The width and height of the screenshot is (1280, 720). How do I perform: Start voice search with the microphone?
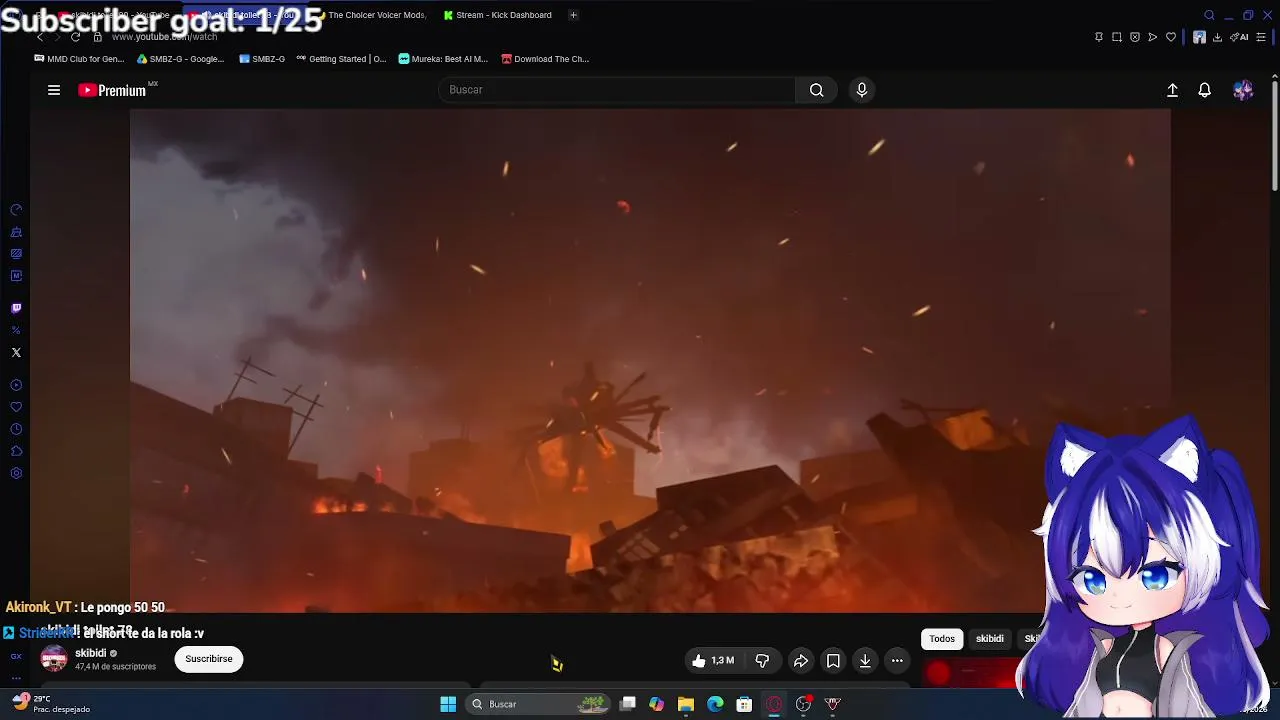point(862,90)
